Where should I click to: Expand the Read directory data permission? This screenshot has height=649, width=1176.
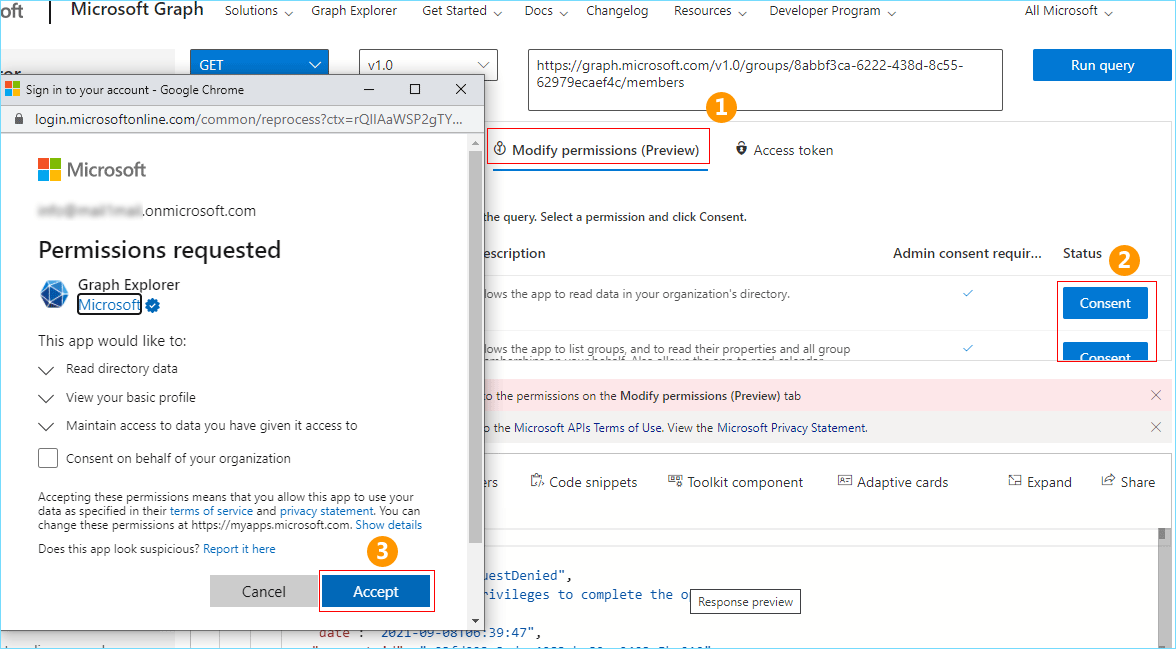point(46,370)
